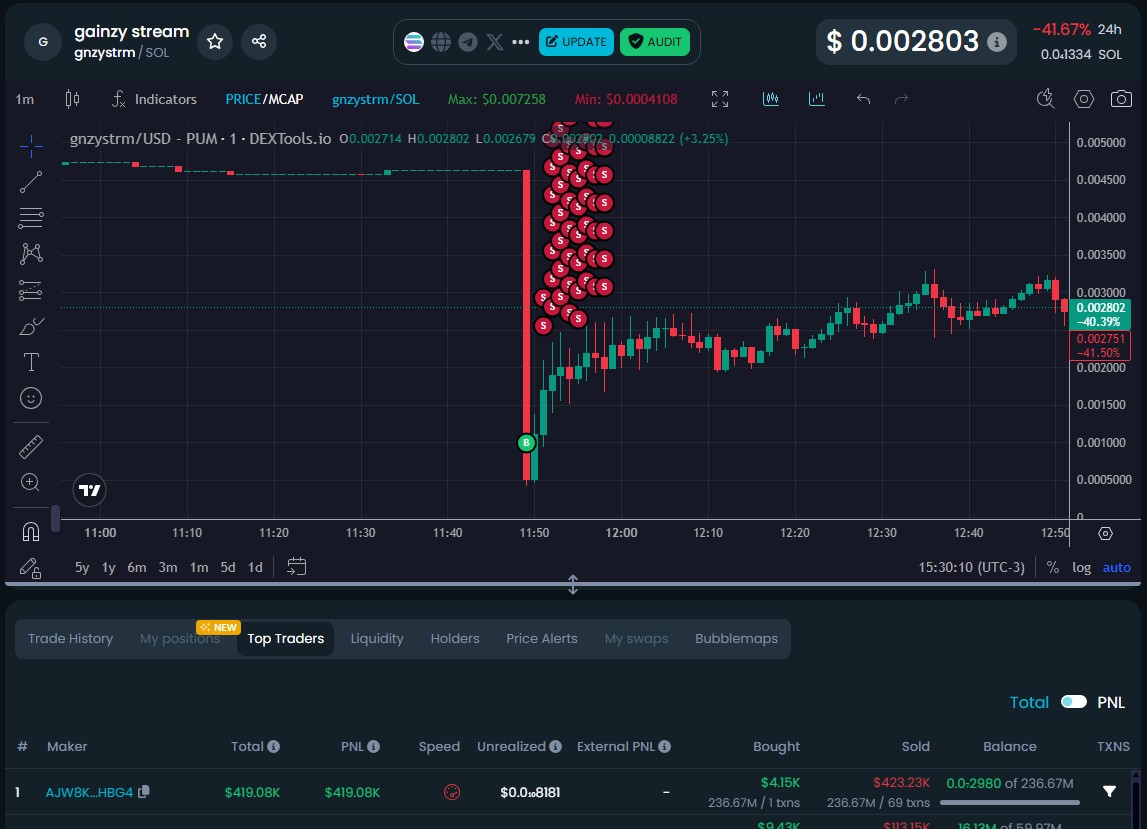Redo chart action arrow
This screenshot has height=829, width=1147.
pos(901,99)
